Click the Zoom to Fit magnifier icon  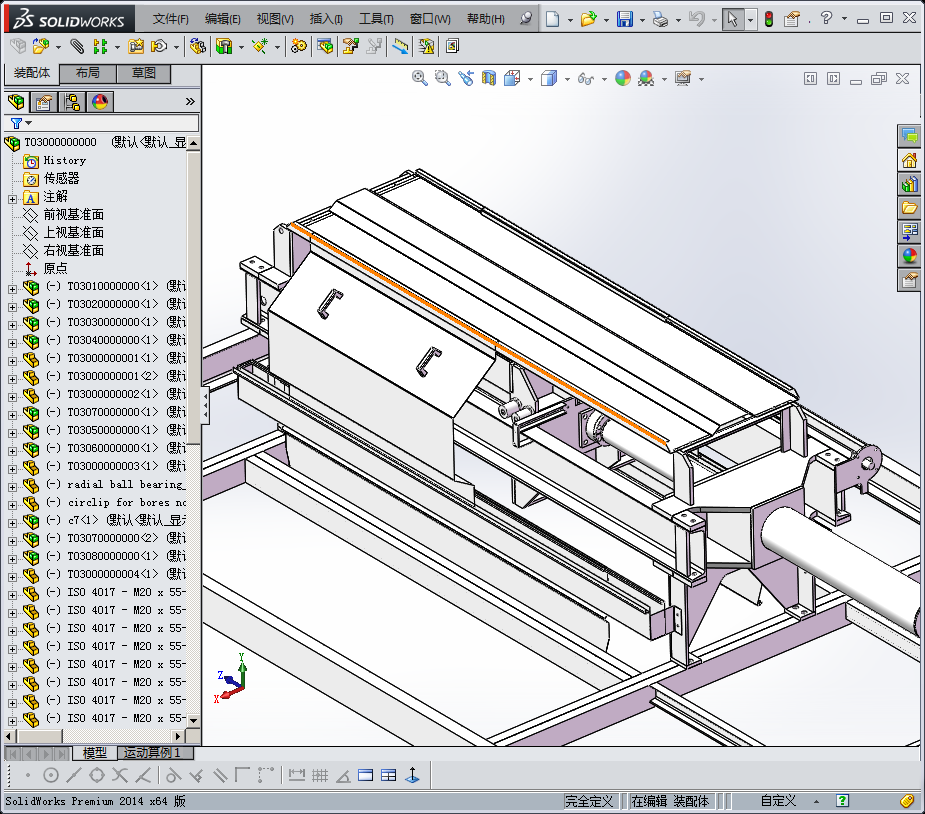pyautogui.click(x=420, y=78)
